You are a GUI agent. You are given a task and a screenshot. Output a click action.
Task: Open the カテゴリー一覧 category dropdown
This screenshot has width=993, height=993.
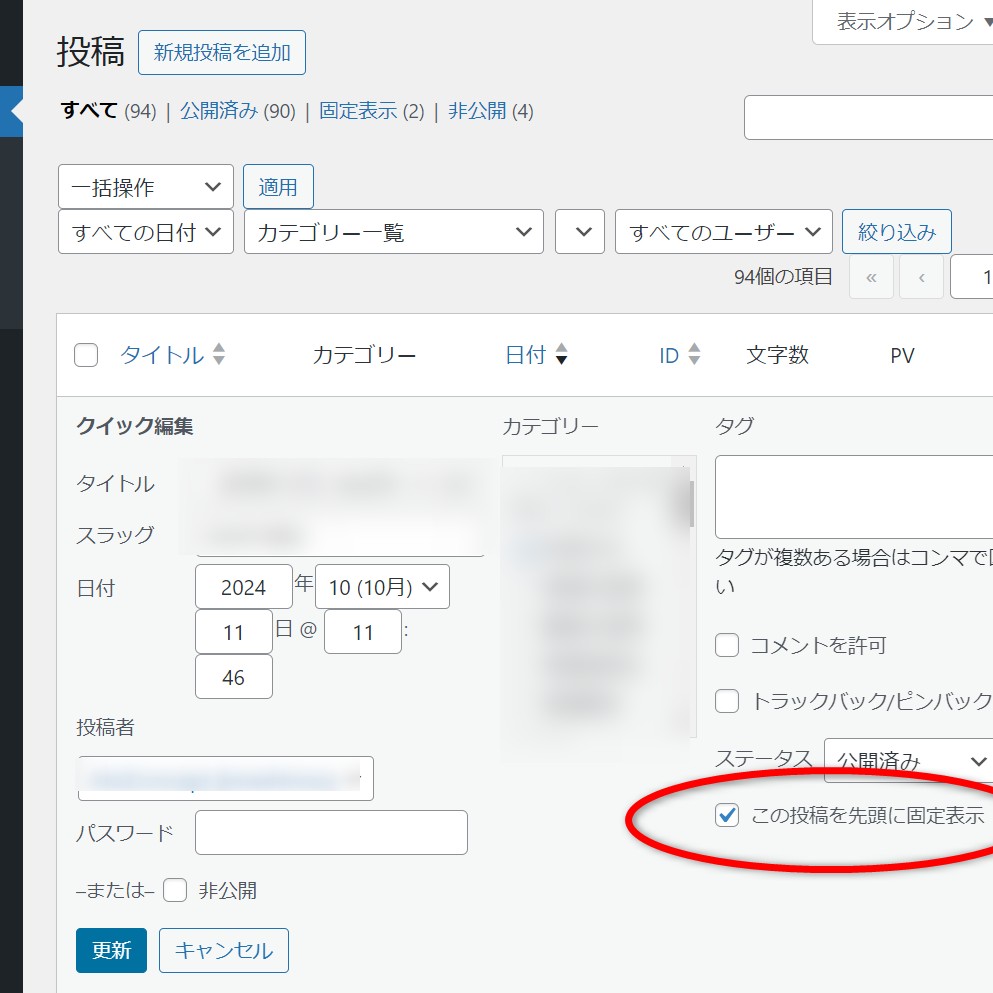tap(393, 232)
